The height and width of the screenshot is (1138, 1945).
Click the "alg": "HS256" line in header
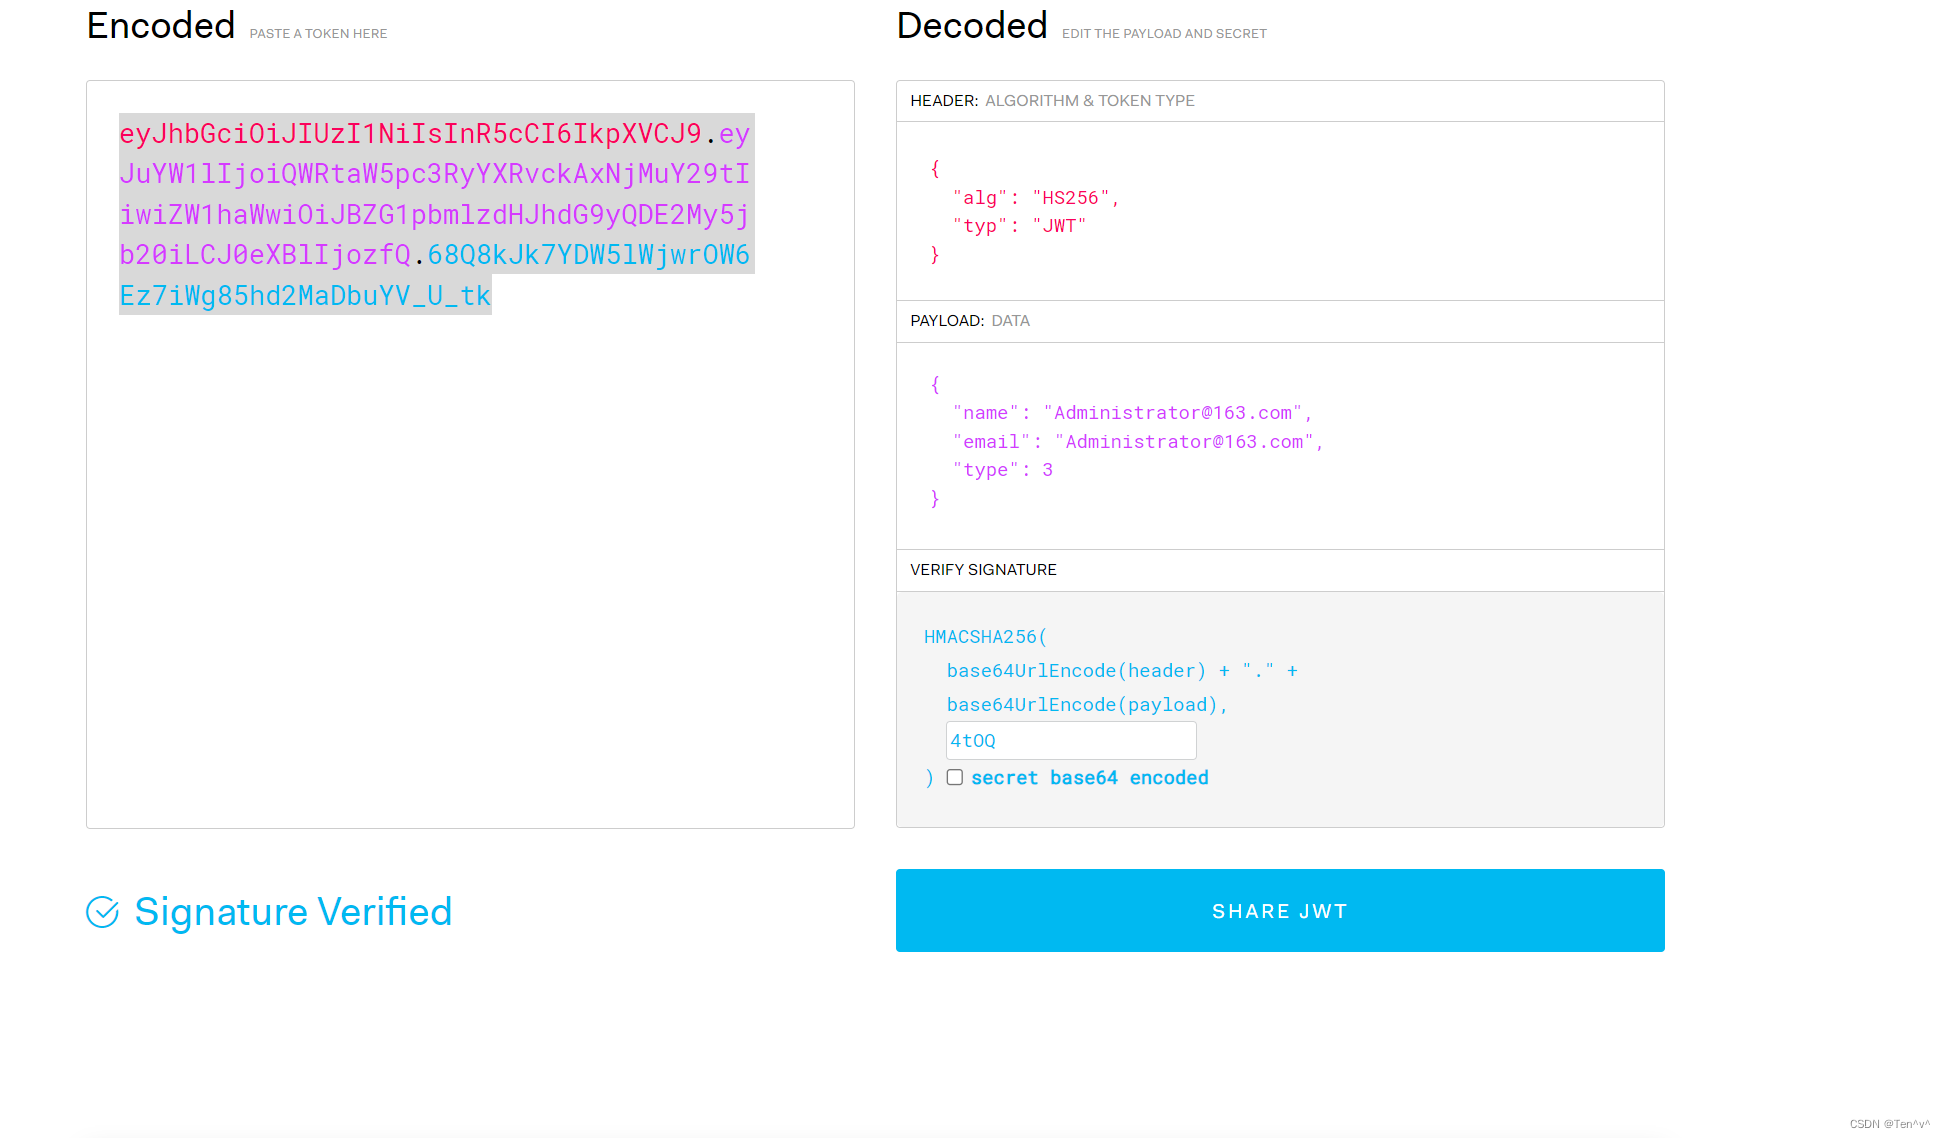pos(1036,198)
